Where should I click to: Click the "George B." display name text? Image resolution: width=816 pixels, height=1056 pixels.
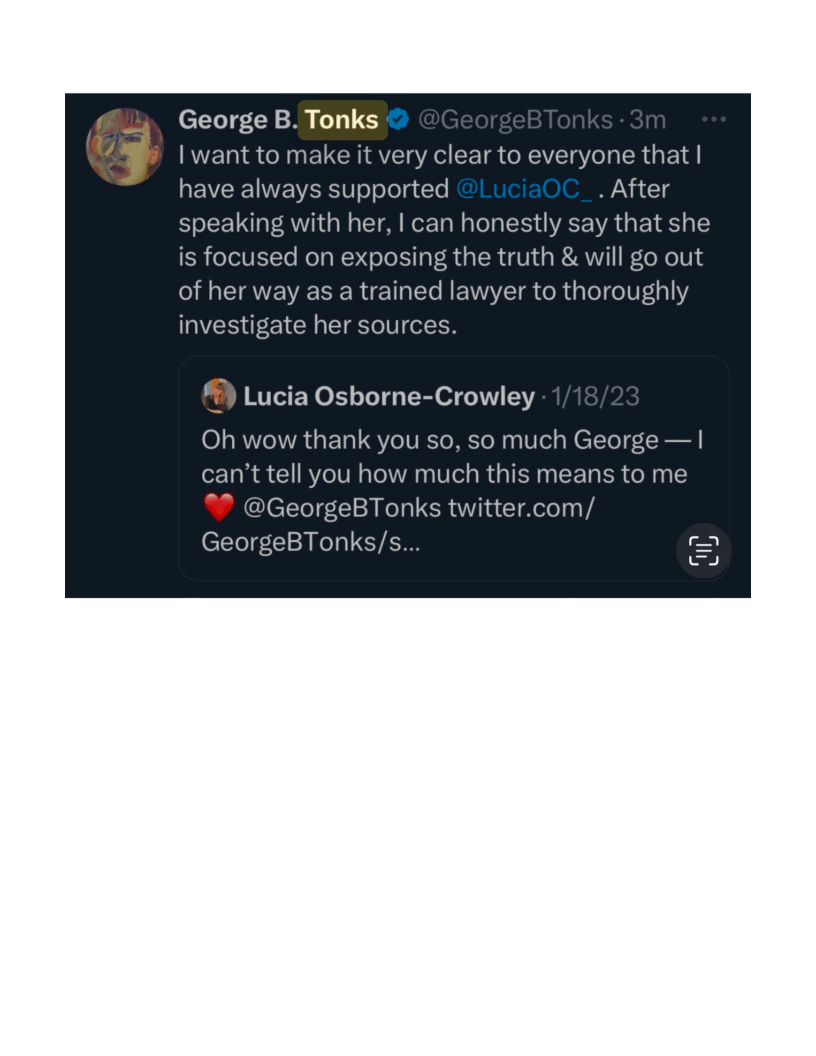pyautogui.click(x=237, y=120)
